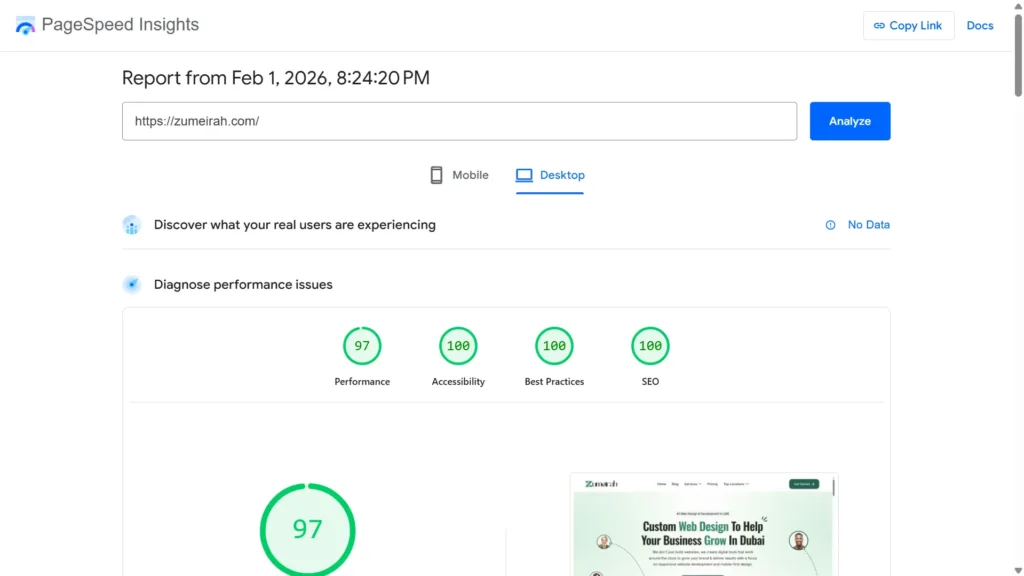The image size is (1024, 576).
Task: Click the scroll-to-top arrow above scrollbar
Action: click(1016, 8)
